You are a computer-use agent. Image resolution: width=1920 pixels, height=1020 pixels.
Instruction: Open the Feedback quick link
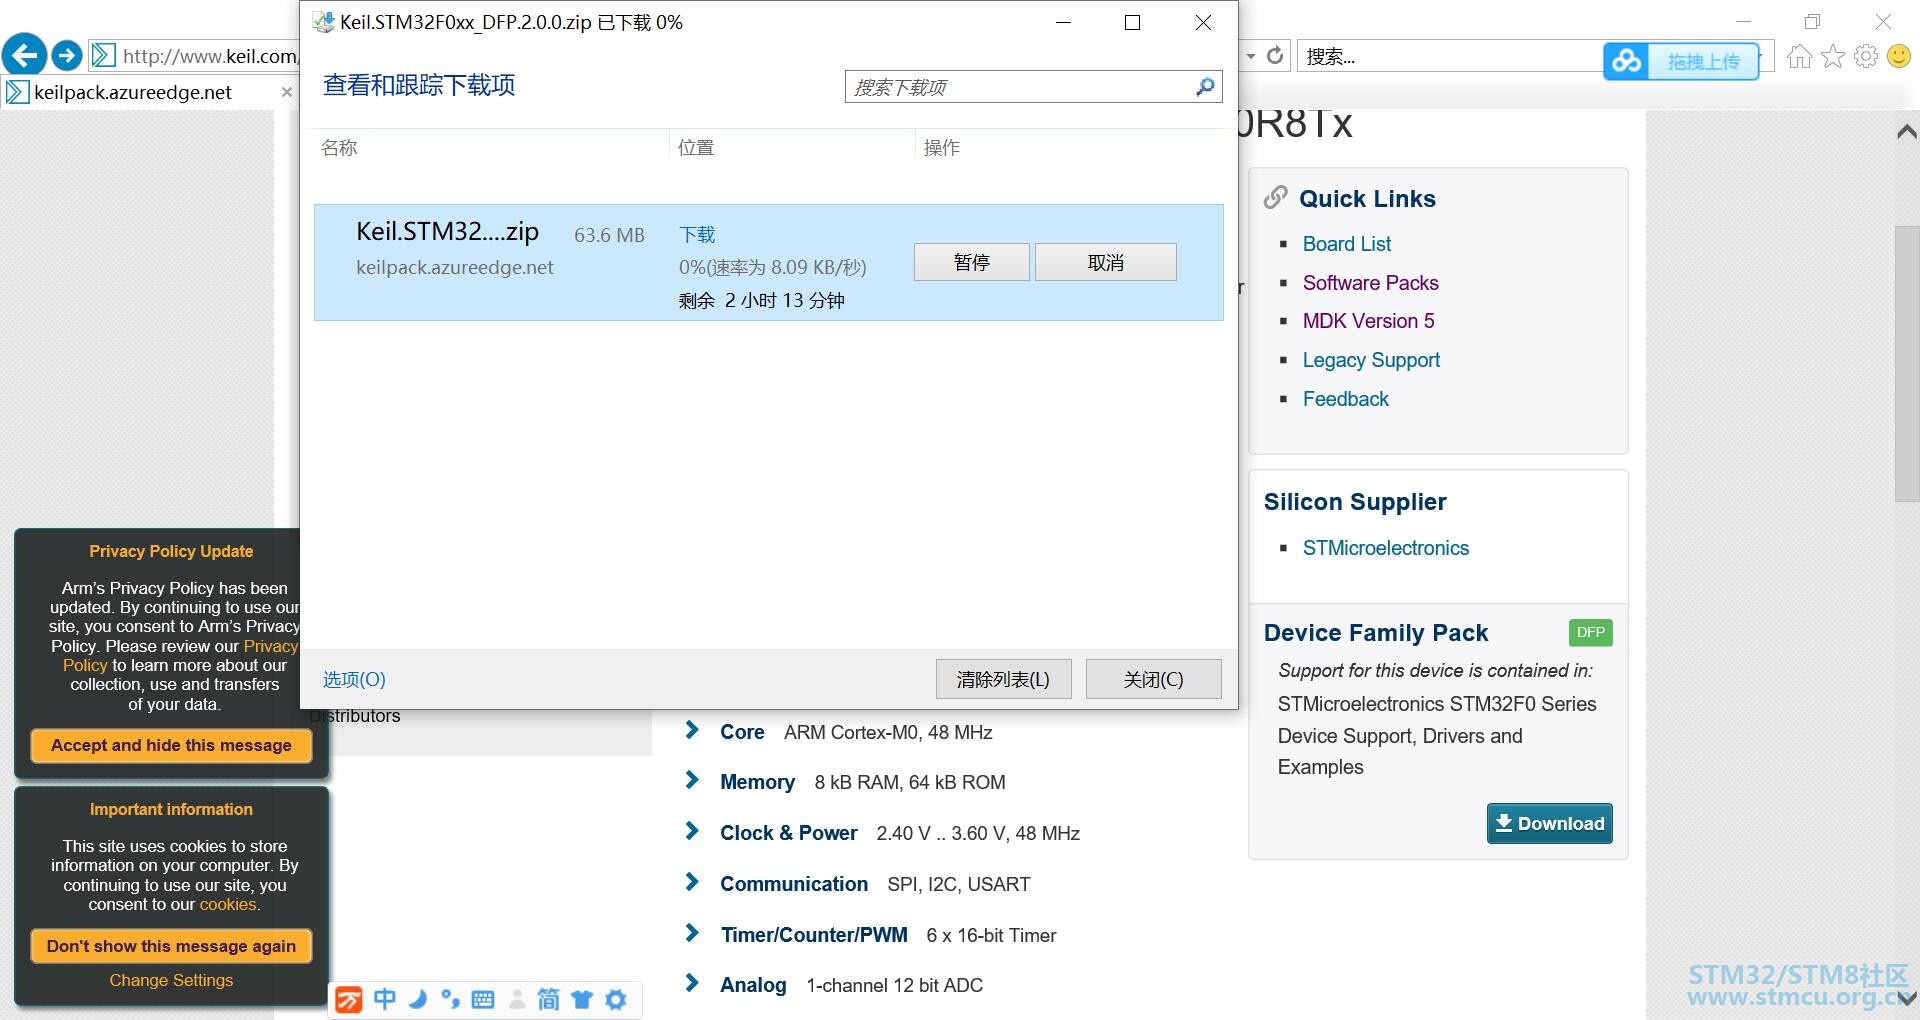pos(1345,399)
